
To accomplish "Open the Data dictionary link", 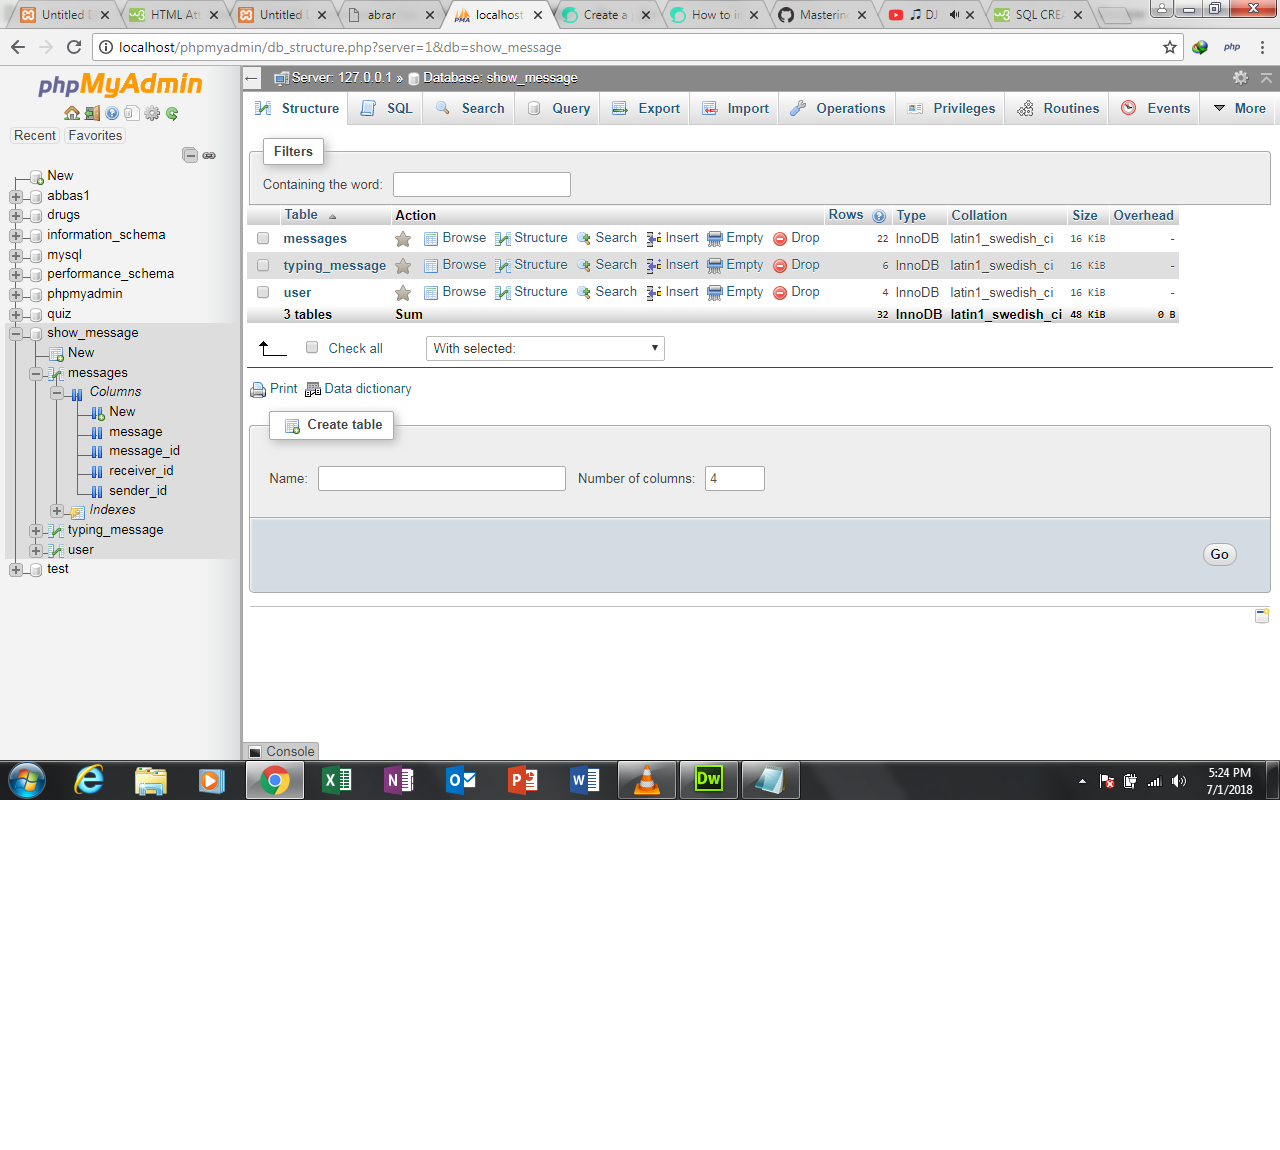I will pos(358,389).
